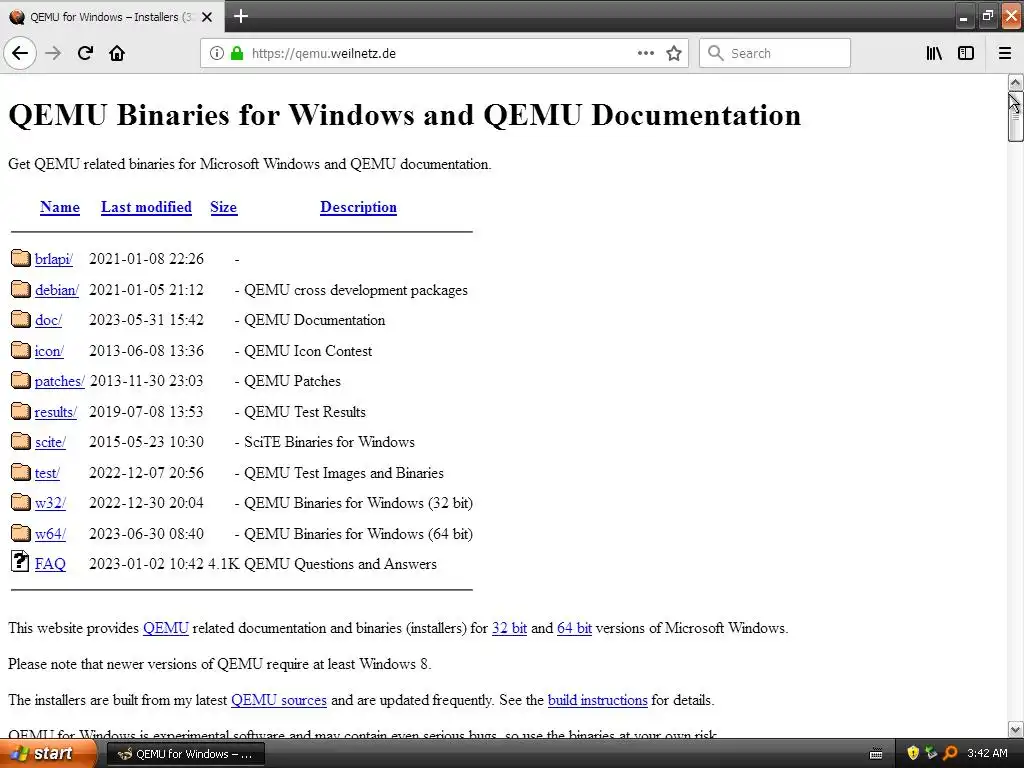Select QEMU for Windows taskbar button
The image size is (1024, 768).
click(x=185, y=754)
